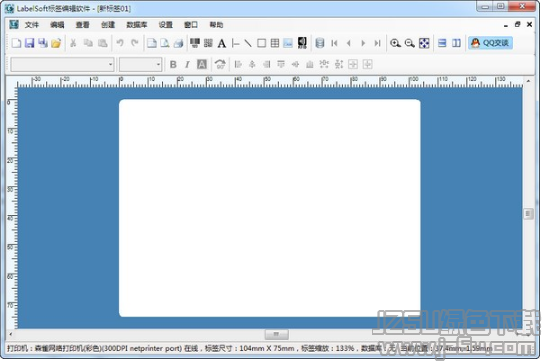The height and width of the screenshot is (361, 542).
Task: Click the zoom in magnifier
Action: (x=395, y=43)
